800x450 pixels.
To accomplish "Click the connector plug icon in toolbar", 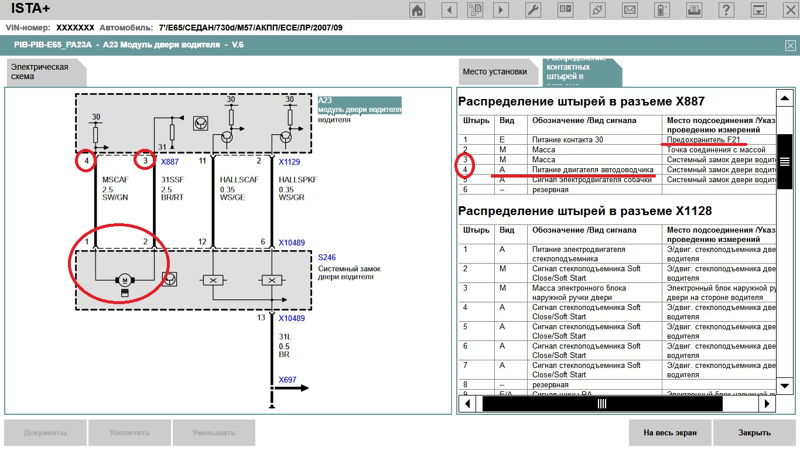I will [596, 10].
